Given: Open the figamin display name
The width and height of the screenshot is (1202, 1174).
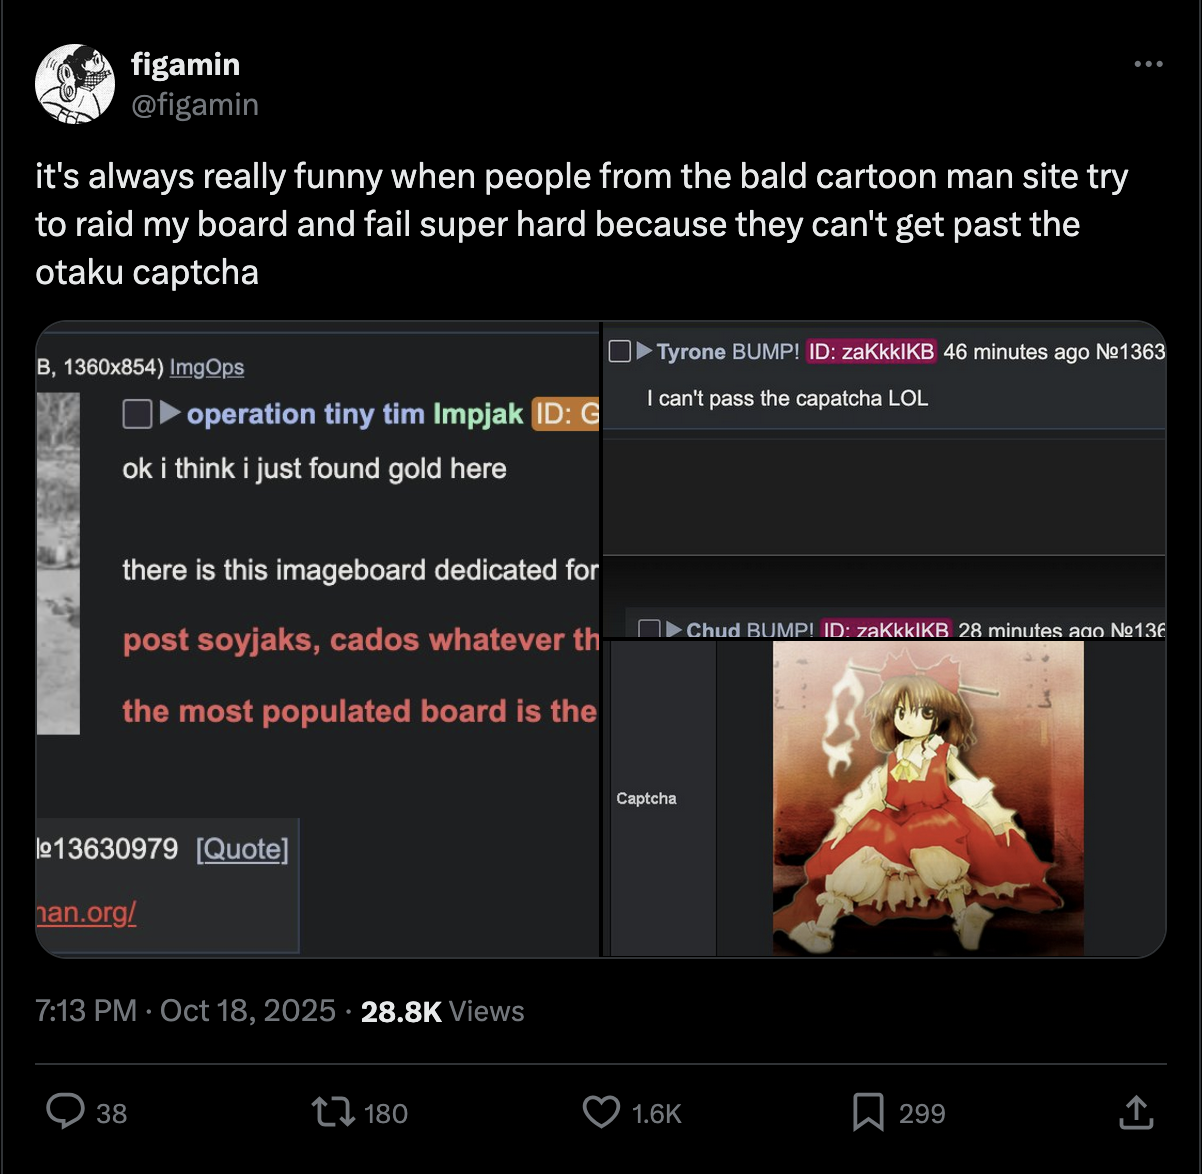Looking at the screenshot, I should tap(185, 64).
